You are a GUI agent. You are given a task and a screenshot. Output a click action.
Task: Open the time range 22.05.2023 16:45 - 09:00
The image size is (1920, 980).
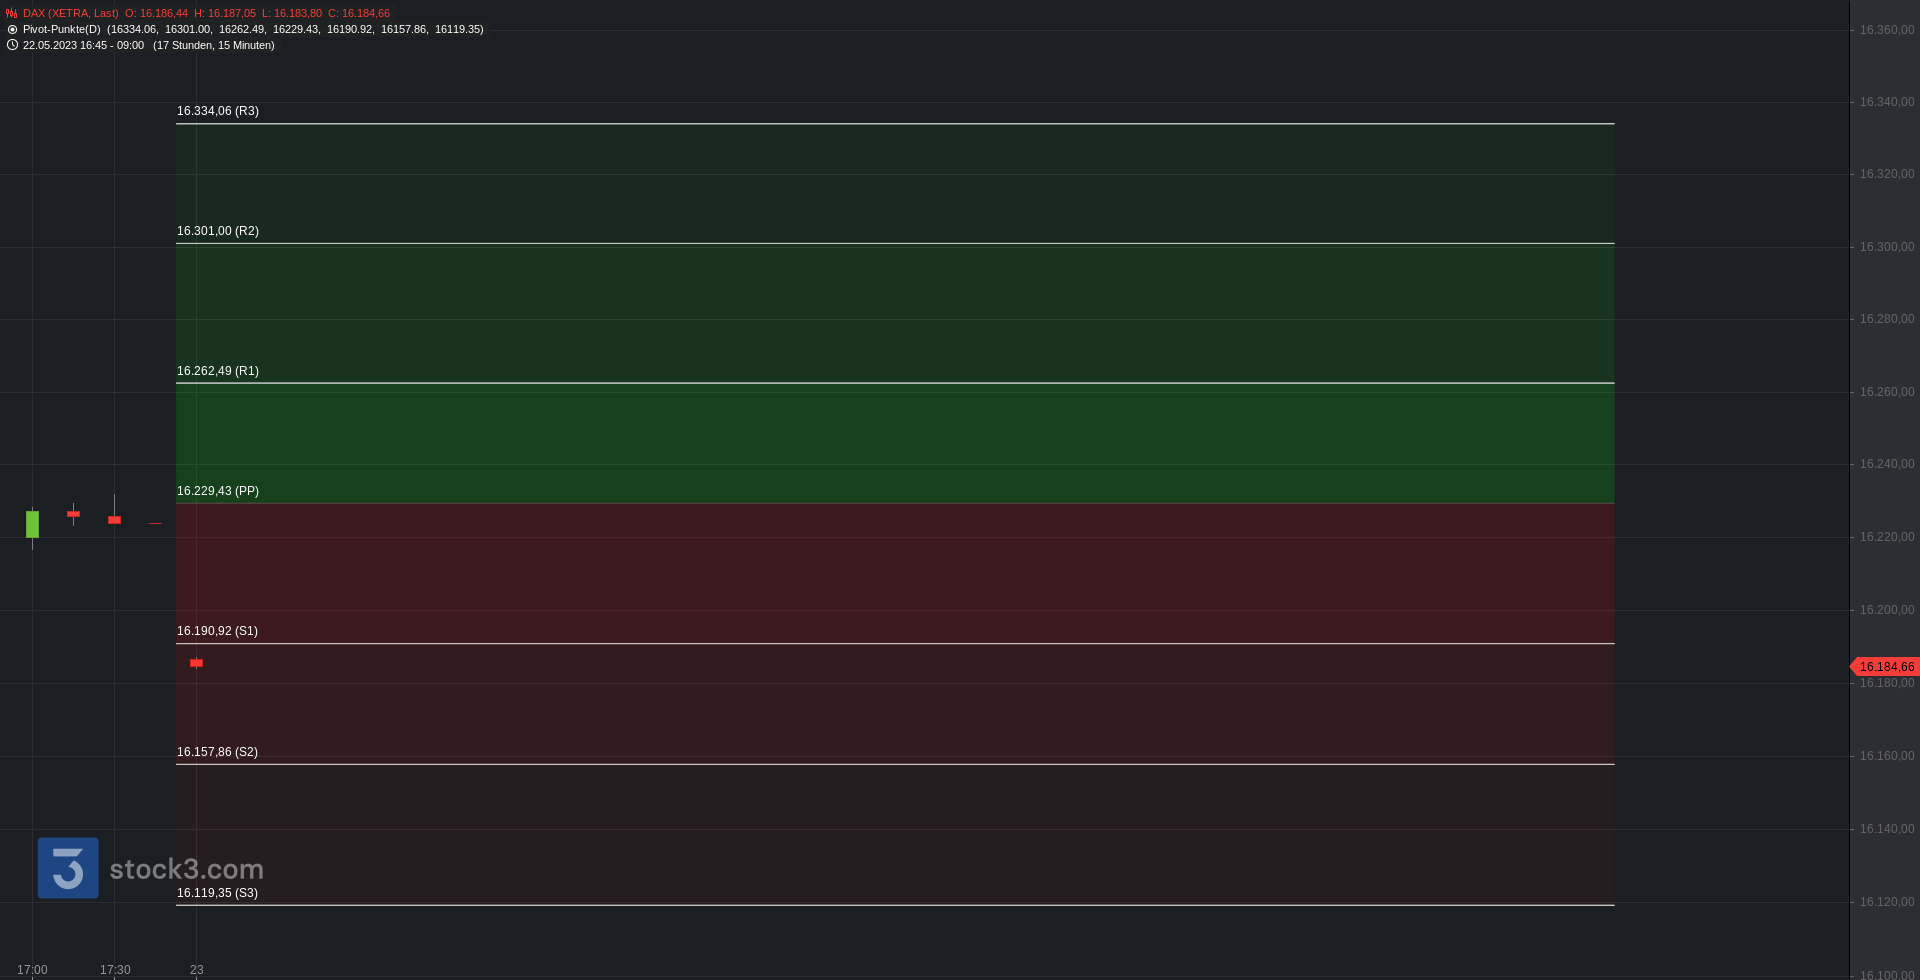83,45
